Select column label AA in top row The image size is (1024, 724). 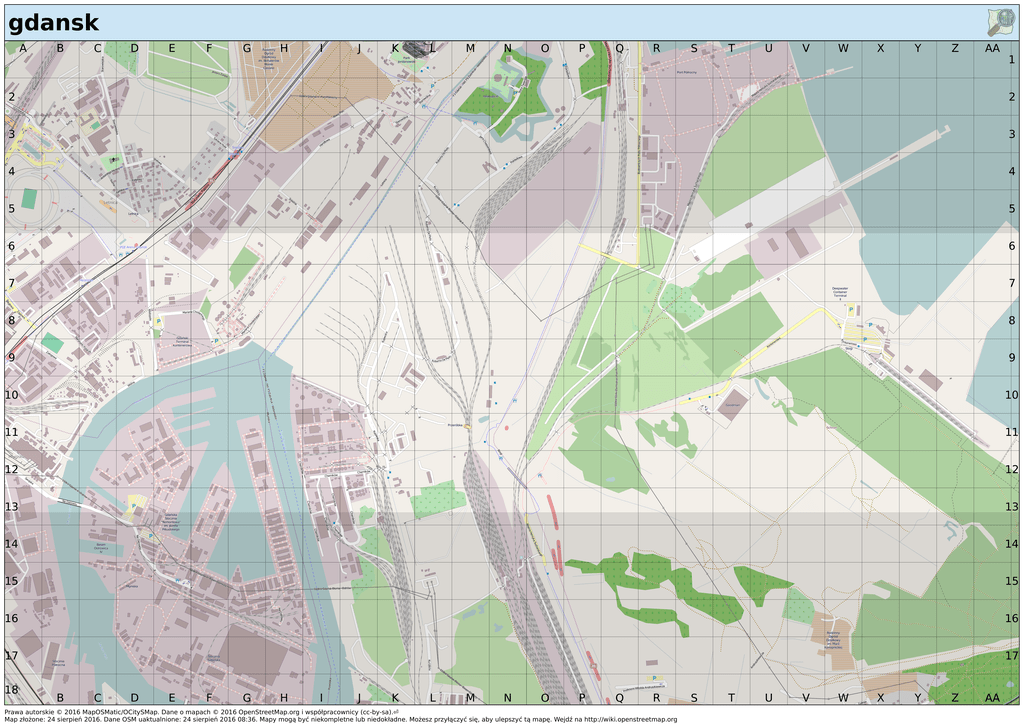pyautogui.click(x=992, y=48)
